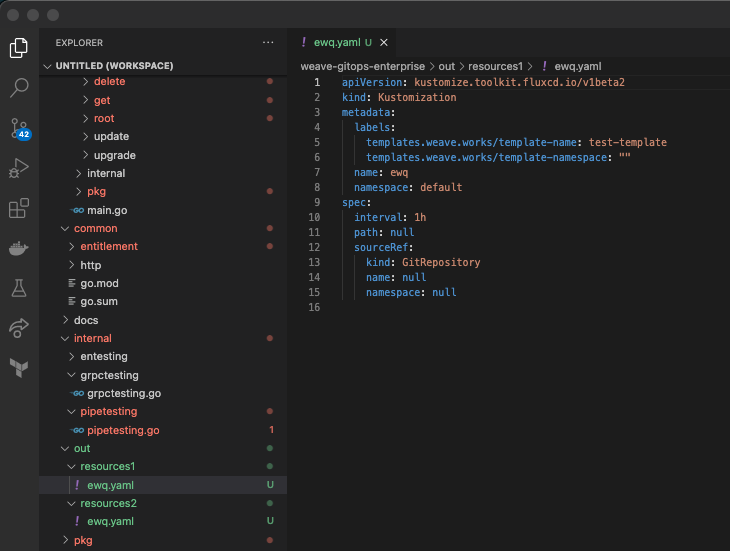Expand the update folder
The width and height of the screenshot is (730, 551).
click(163, 136)
